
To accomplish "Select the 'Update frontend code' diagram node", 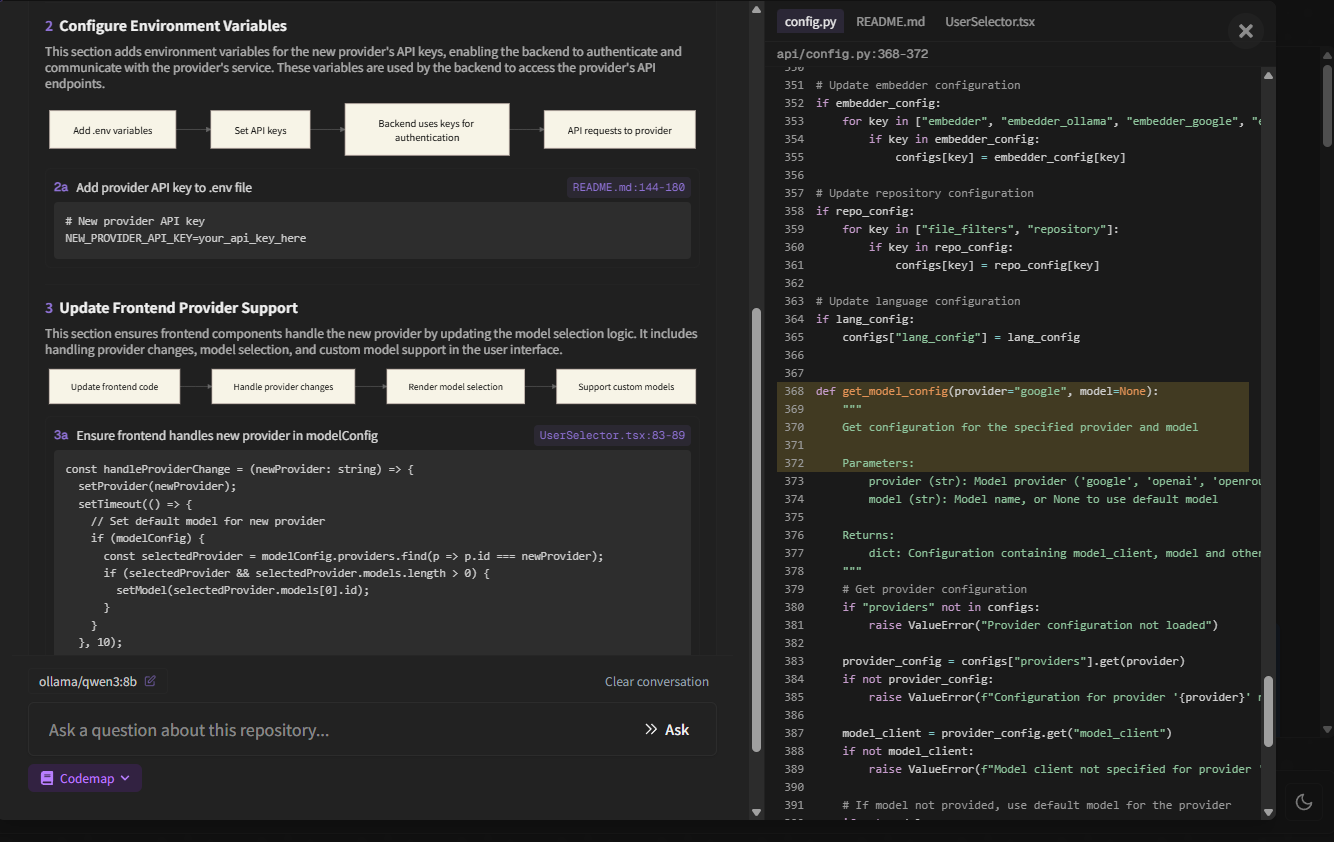I will (x=115, y=386).
